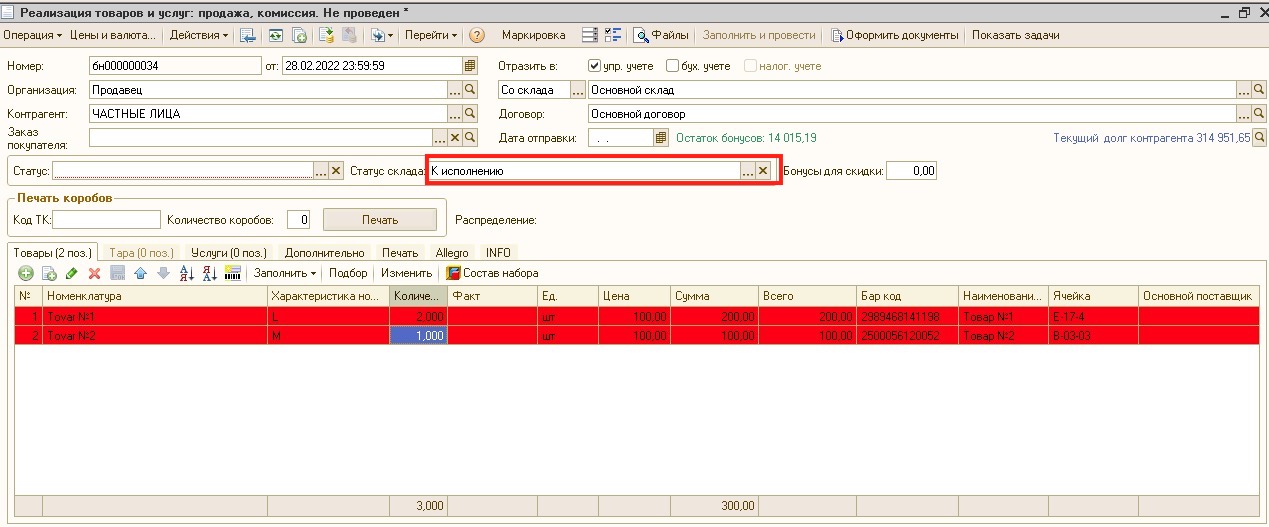This screenshot has height=527, width=1269.
Task: Click the edit row pencil icon
Action: 71,273
